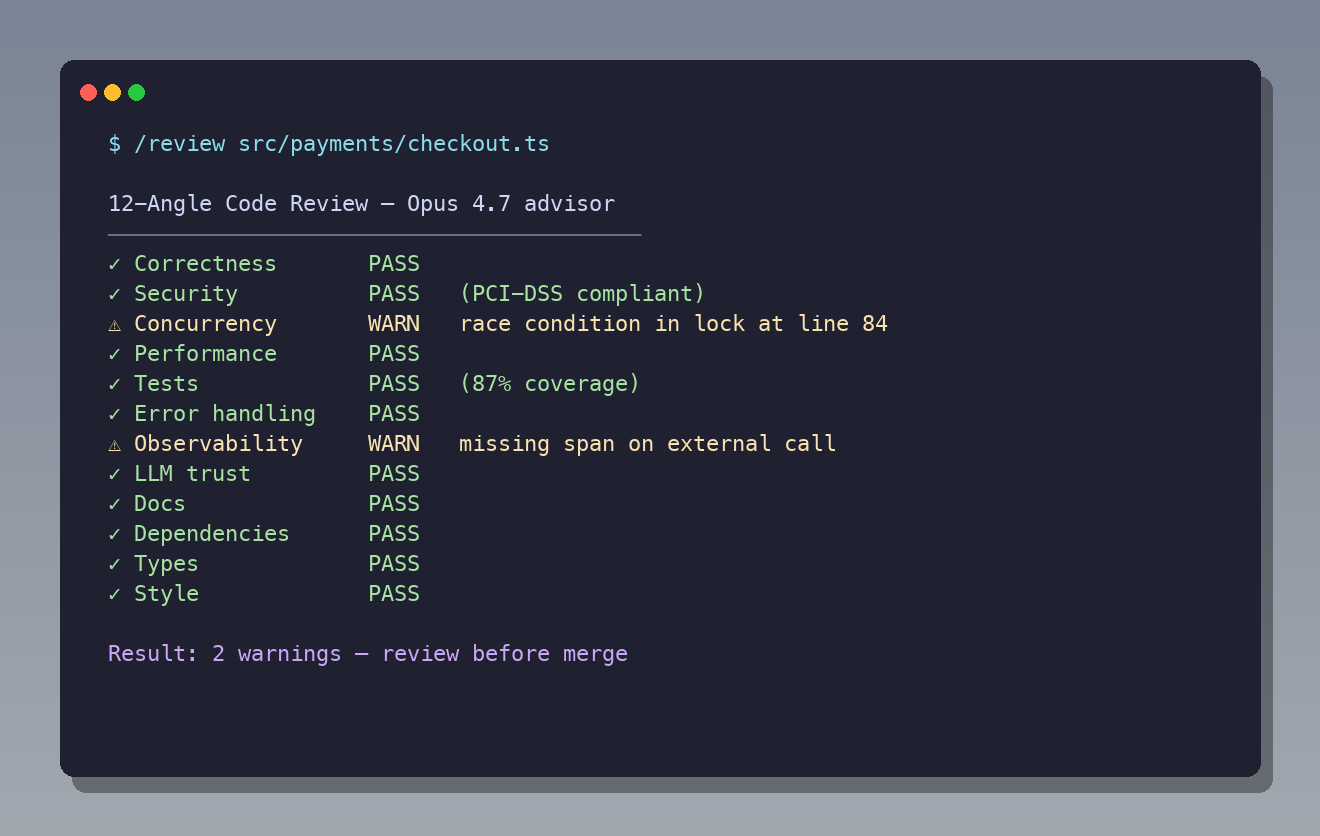1320x836 pixels.
Task: Click the checkmark next to Style
Action: click(114, 594)
